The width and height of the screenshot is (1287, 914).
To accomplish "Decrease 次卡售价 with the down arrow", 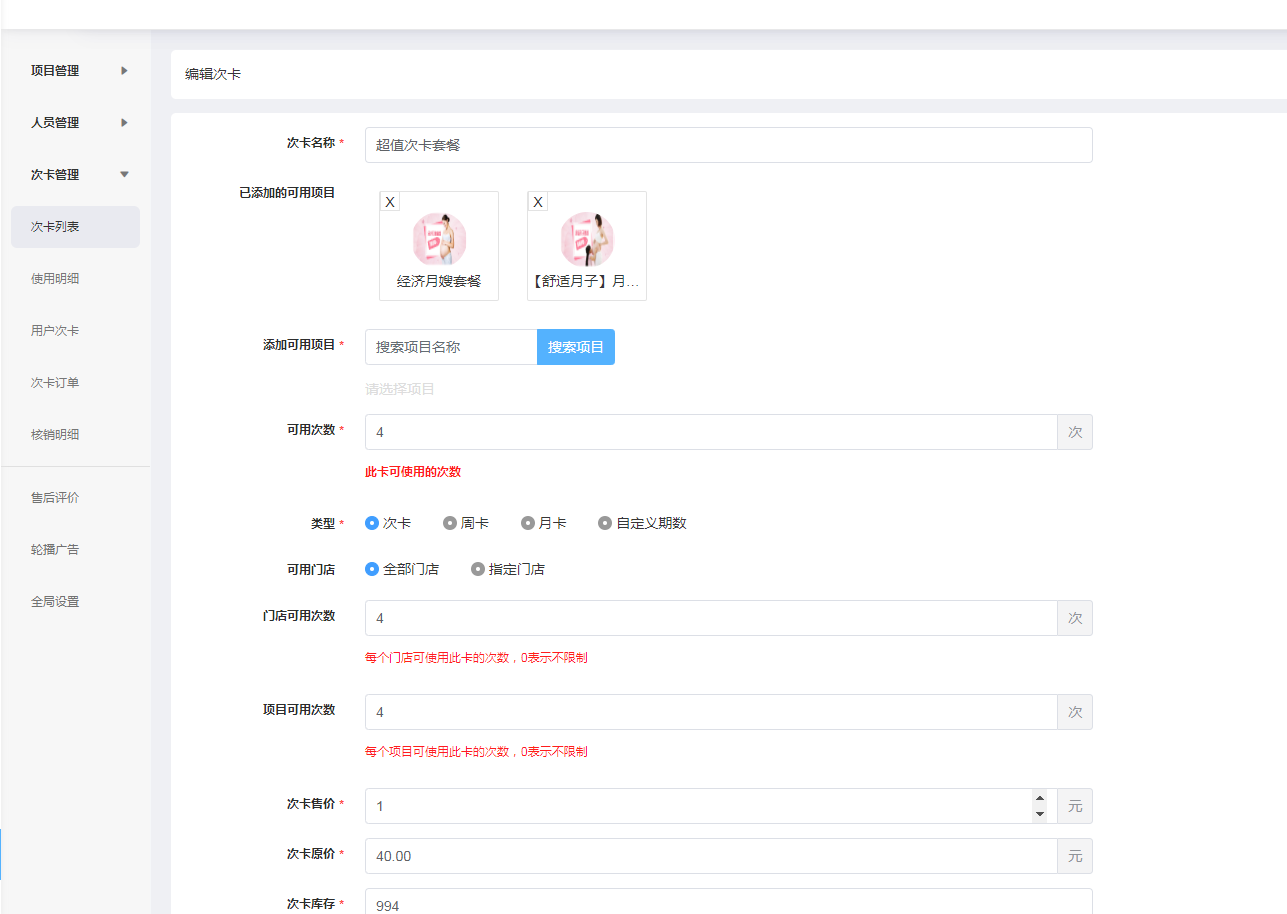I will coord(1040,814).
